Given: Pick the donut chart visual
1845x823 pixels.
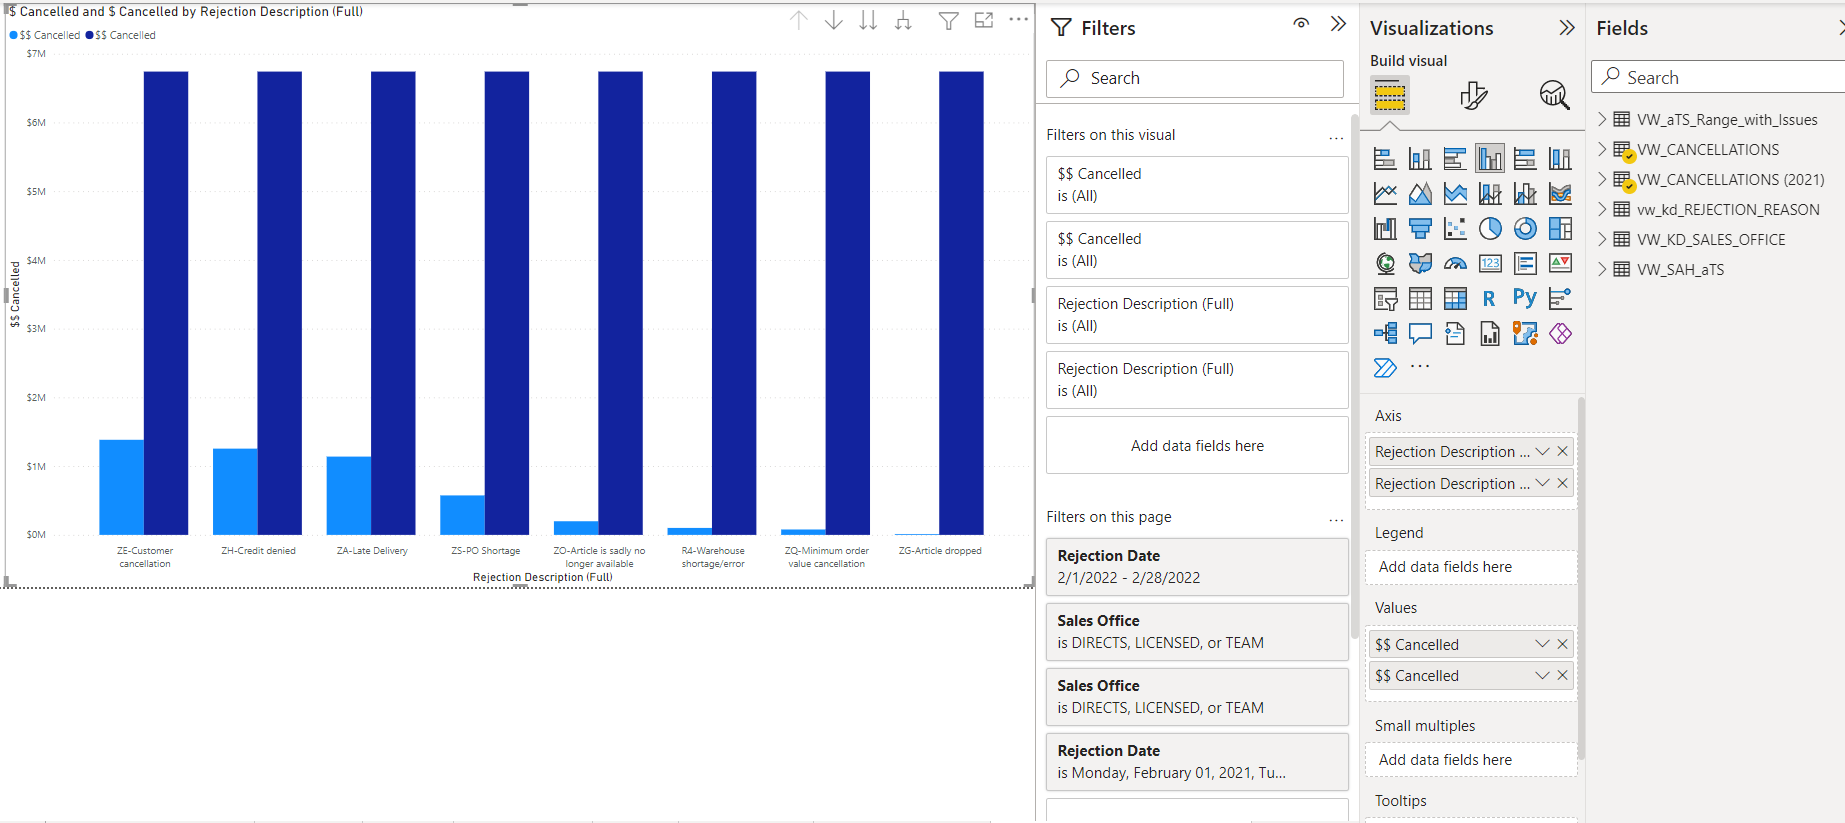Looking at the screenshot, I should [x=1525, y=228].
